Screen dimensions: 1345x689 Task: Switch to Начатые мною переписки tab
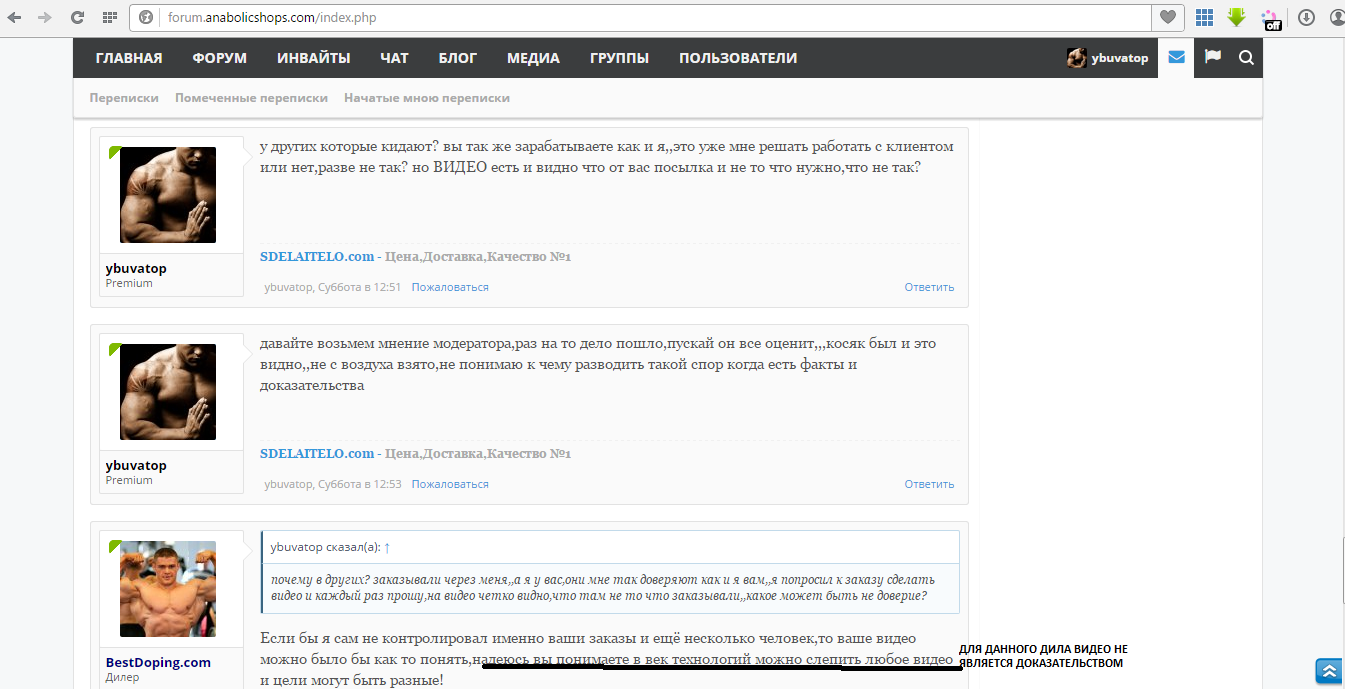[x=427, y=98]
